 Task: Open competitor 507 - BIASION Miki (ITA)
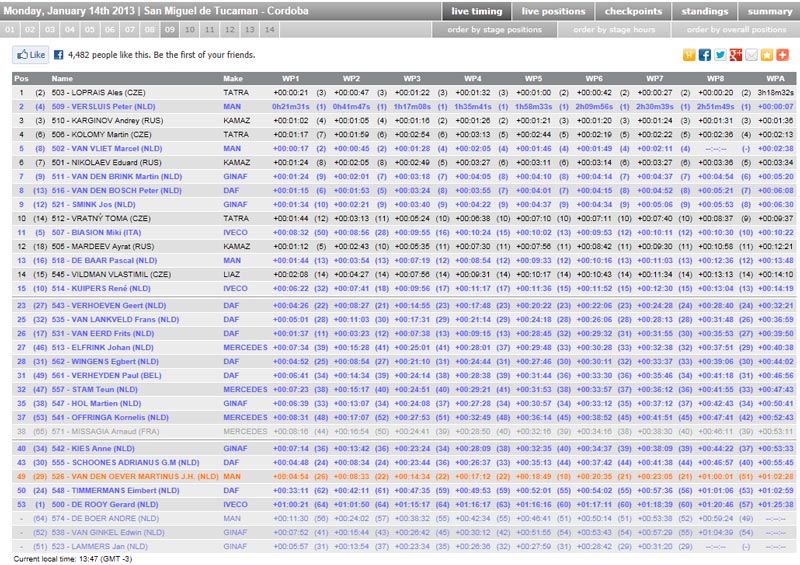[96, 232]
